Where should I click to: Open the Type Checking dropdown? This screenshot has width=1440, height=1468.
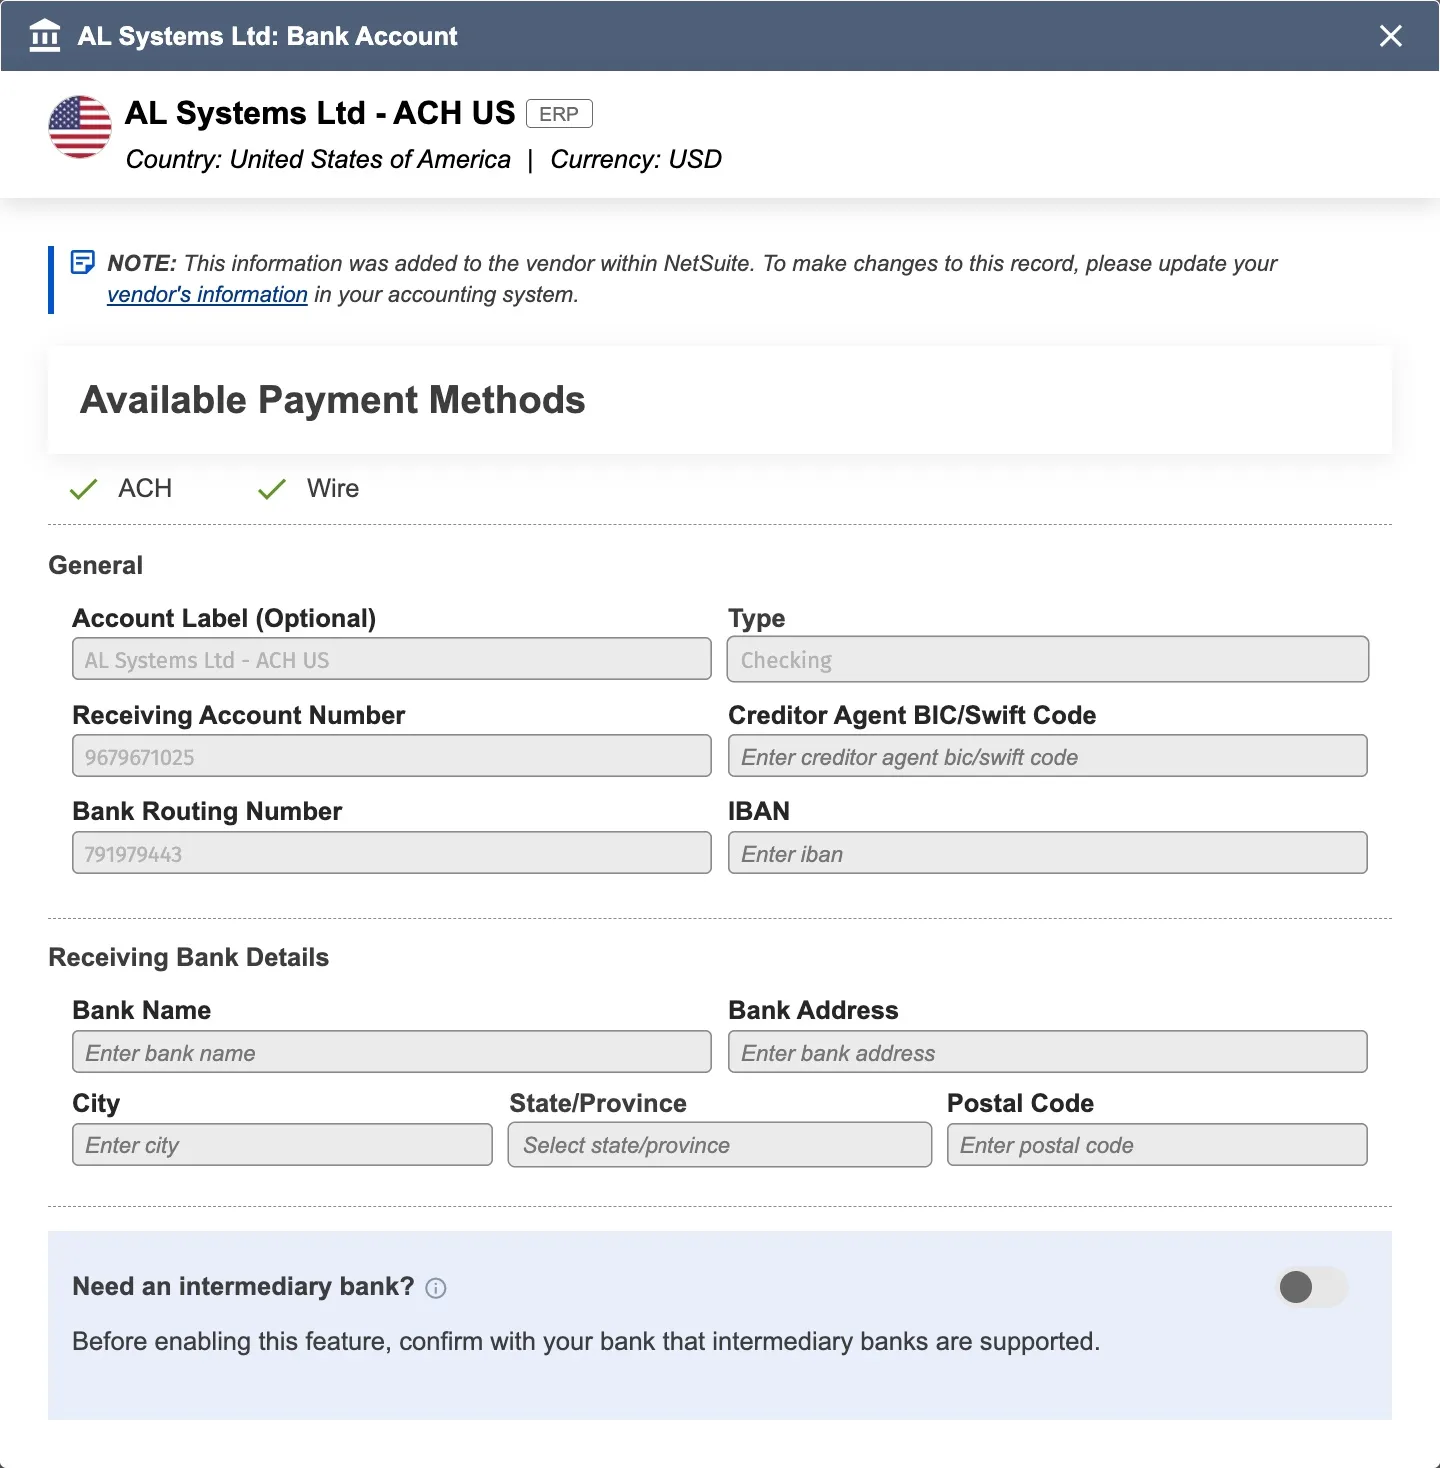(x=1048, y=660)
